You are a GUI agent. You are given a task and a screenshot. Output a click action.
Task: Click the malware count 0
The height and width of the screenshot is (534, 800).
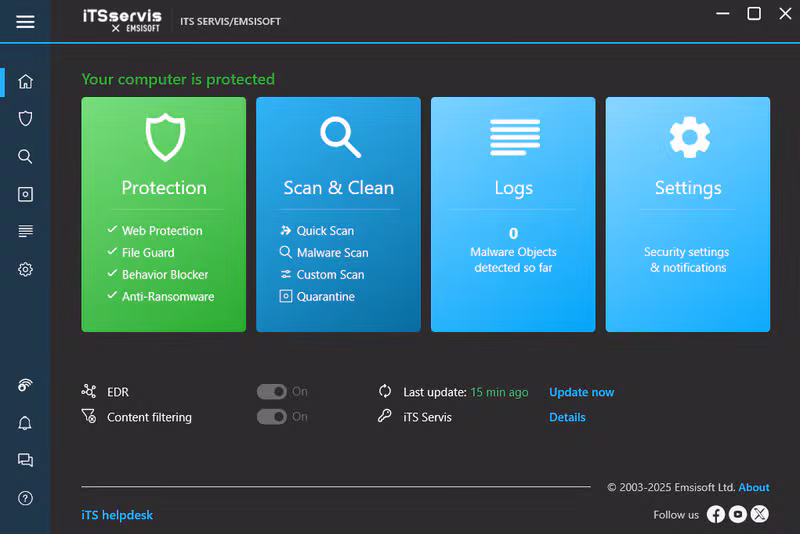513,233
